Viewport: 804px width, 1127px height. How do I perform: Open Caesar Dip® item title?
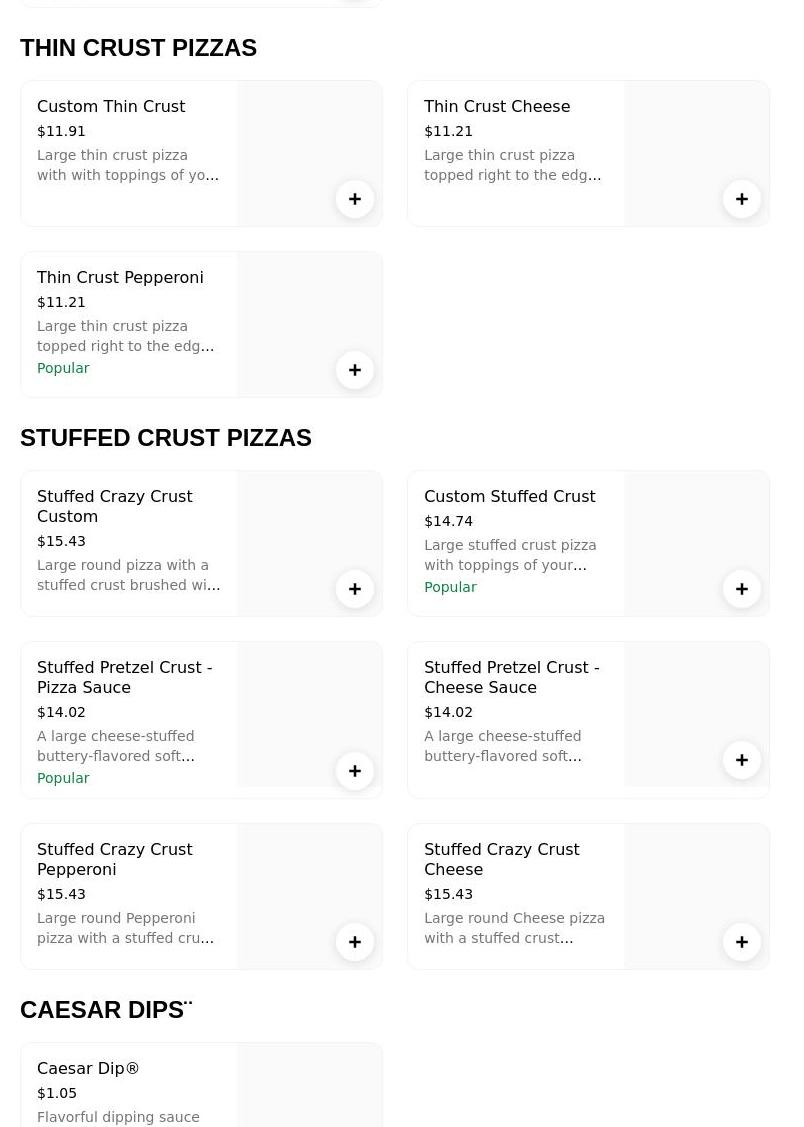(x=88, y=1068)
